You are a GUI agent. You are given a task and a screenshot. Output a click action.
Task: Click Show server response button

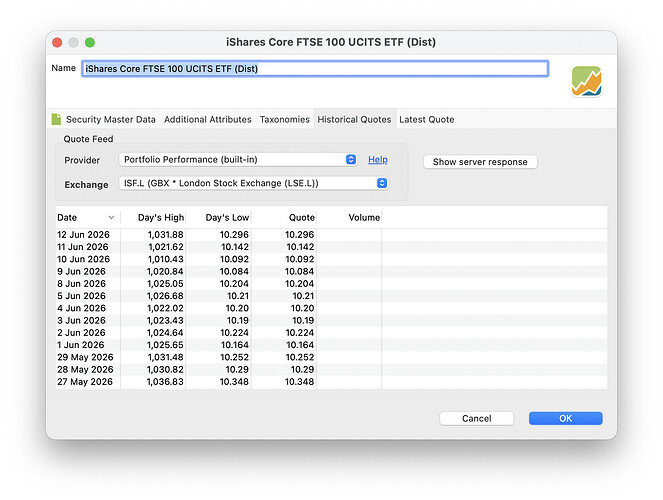click(x=480, y=162)
